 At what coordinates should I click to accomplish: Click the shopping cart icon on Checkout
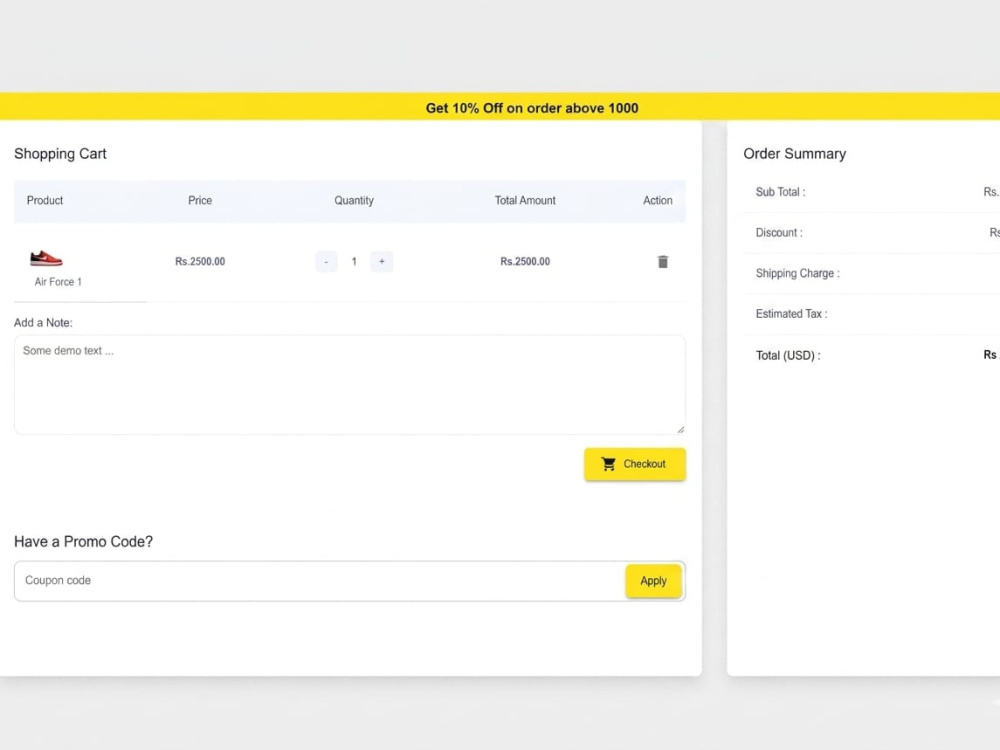coord(608,464)
